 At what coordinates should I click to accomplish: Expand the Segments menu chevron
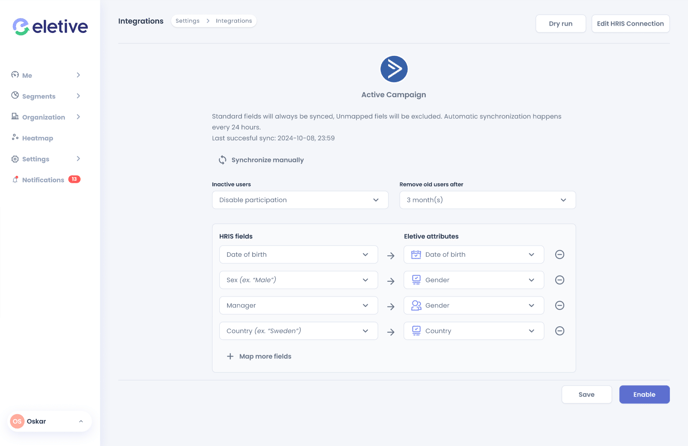click(78, 96)
